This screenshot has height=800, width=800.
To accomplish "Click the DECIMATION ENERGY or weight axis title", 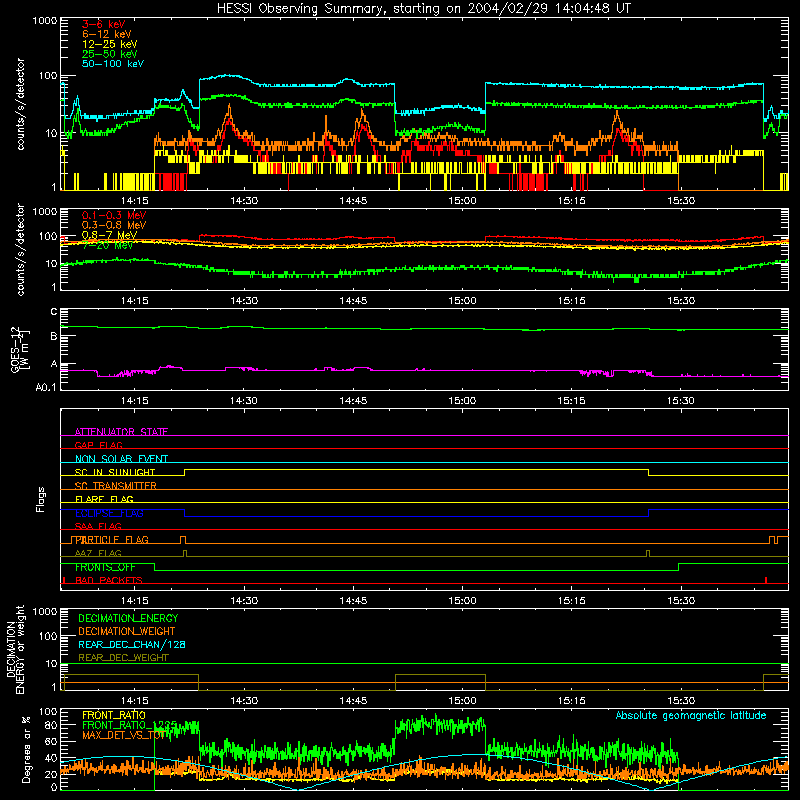I will pyautogui.click(x=15, y=650).
